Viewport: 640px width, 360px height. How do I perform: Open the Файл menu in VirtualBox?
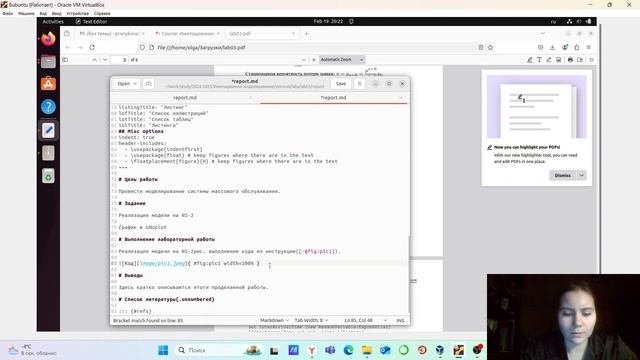tap(8, 13)
